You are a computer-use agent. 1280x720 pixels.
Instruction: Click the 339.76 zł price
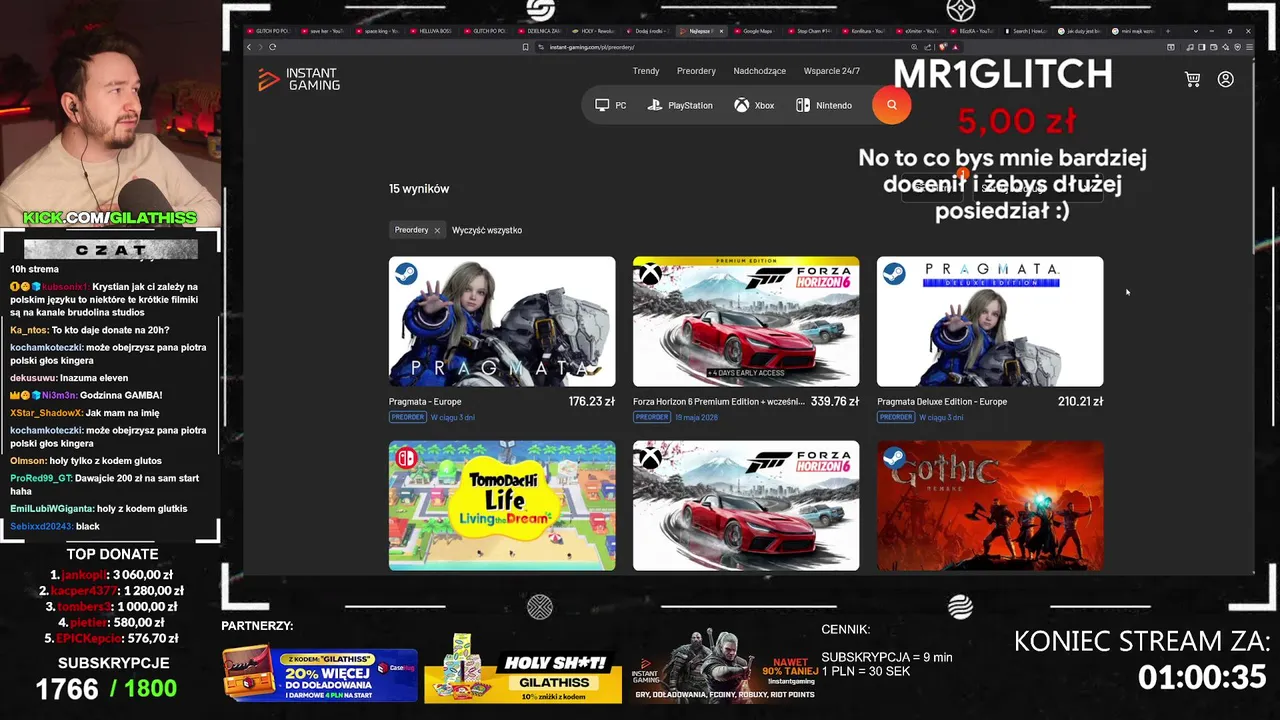coord(835,401)
